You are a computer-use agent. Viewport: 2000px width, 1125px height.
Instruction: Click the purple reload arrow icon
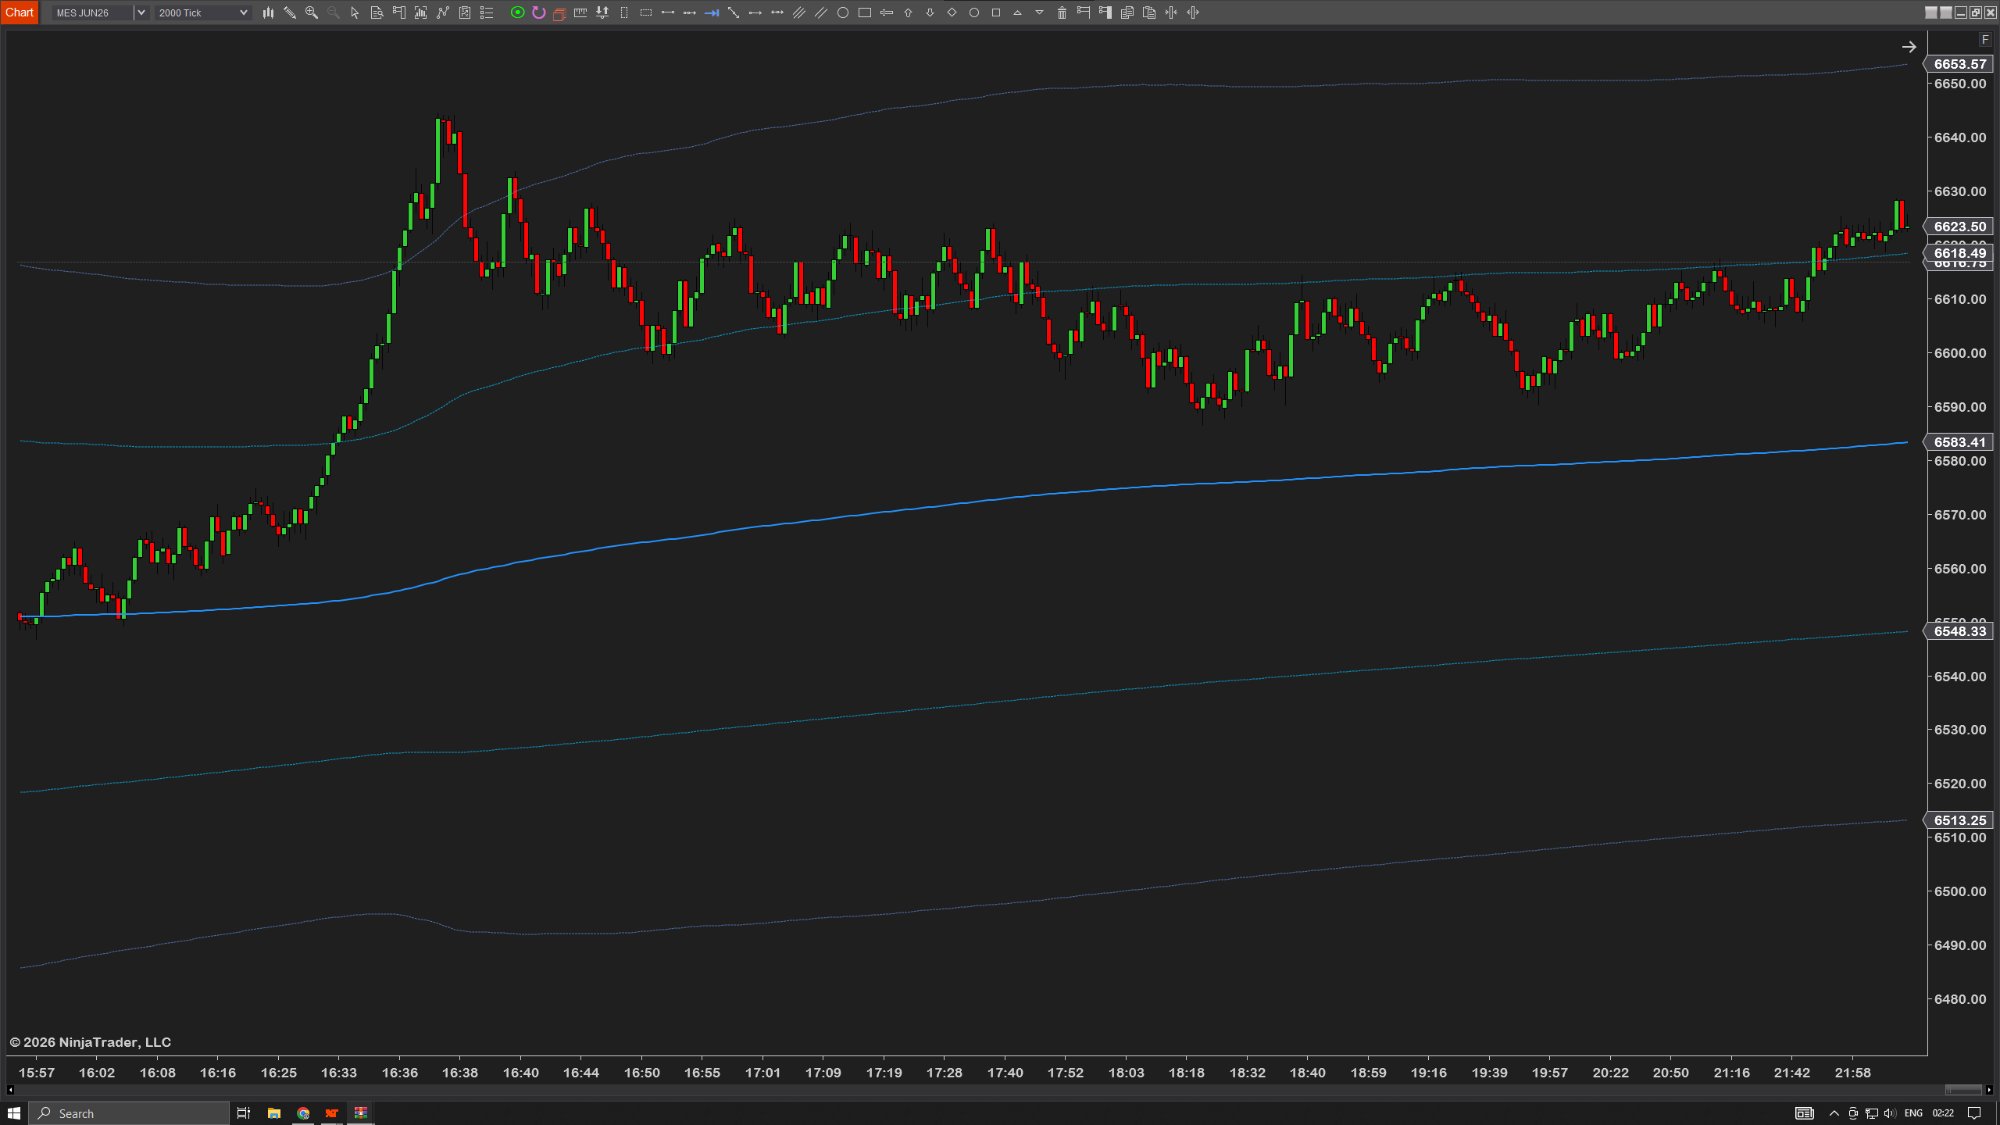point(539,13)
